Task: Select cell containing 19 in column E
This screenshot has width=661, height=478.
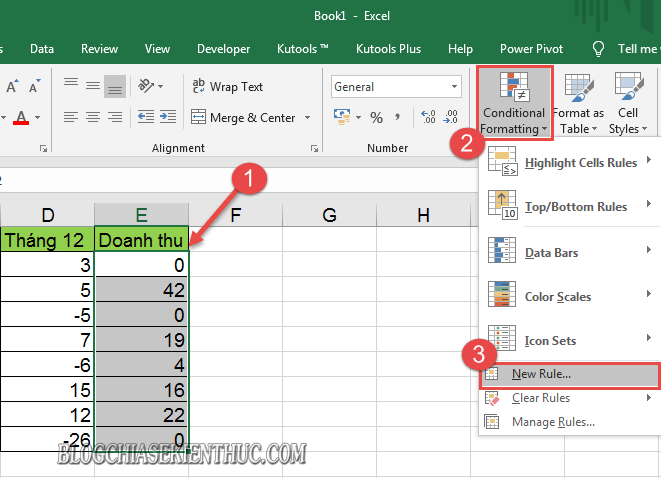Action: point(142,340)
